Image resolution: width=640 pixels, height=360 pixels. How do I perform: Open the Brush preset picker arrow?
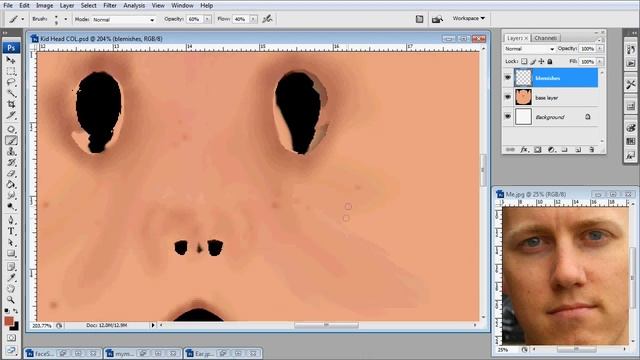click(x=65, y=19)
